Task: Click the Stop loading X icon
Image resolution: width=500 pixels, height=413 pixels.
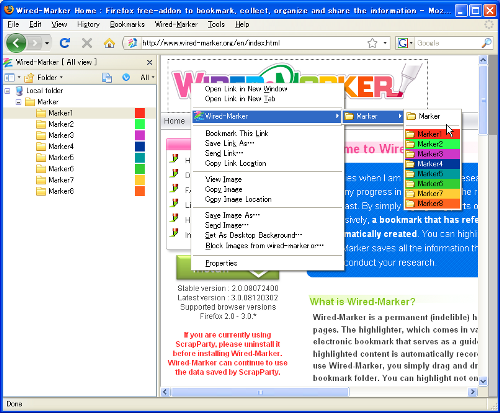Action: coord(87,43)
